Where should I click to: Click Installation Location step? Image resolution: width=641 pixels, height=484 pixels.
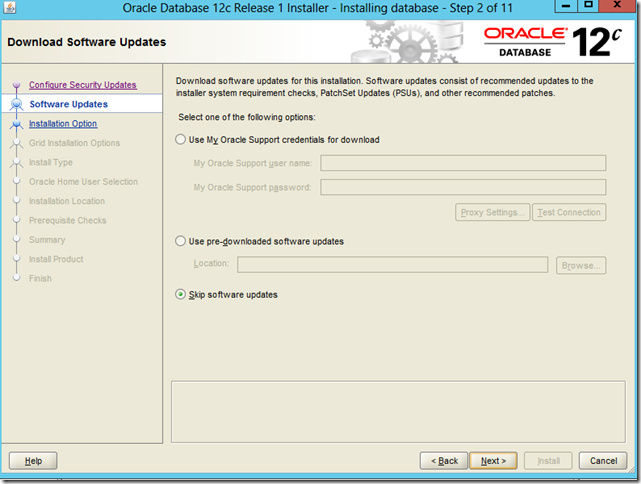(x=67, y=201)
